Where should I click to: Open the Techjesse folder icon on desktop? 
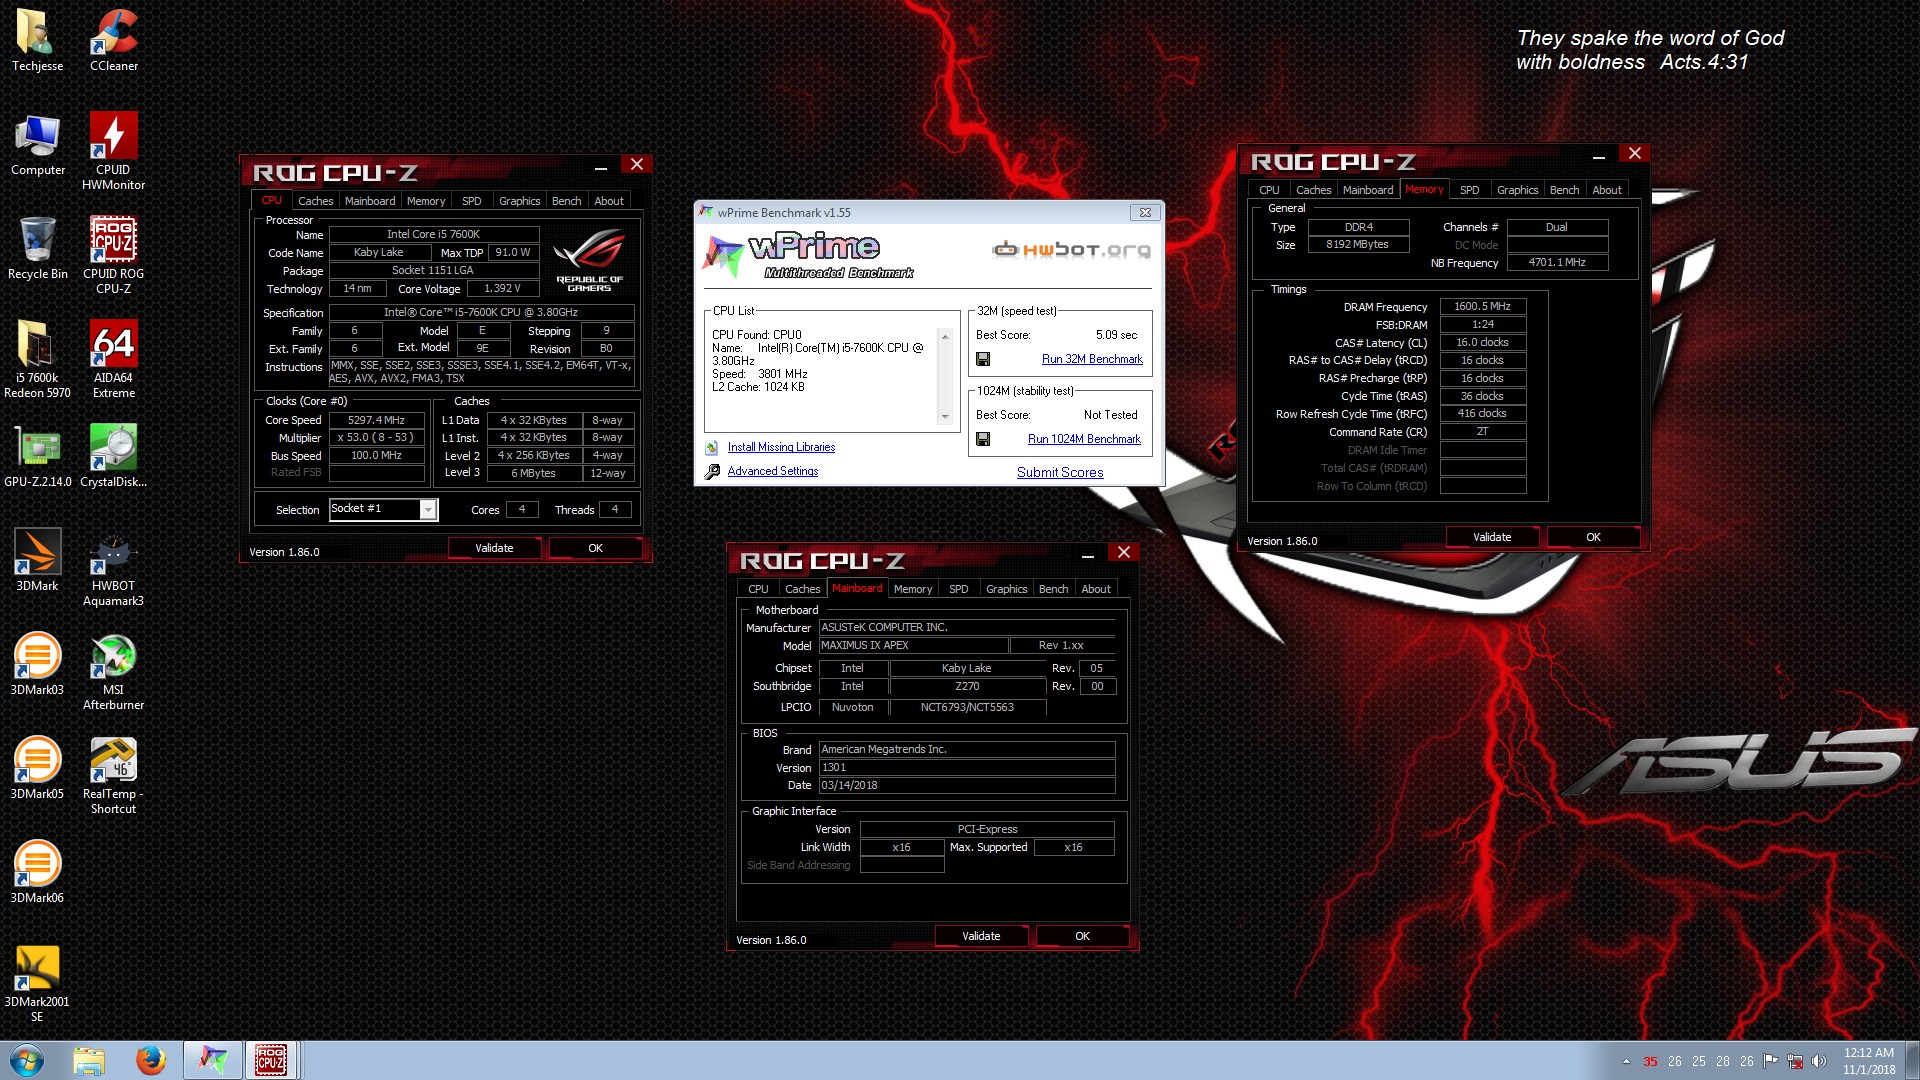pos(37,40)
